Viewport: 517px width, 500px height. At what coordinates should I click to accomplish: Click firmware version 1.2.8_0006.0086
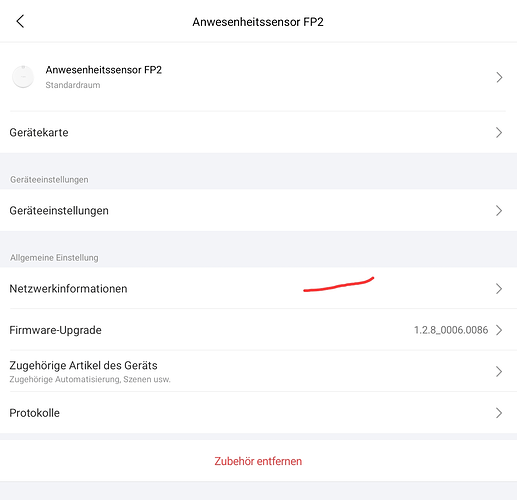click(451, 330)
